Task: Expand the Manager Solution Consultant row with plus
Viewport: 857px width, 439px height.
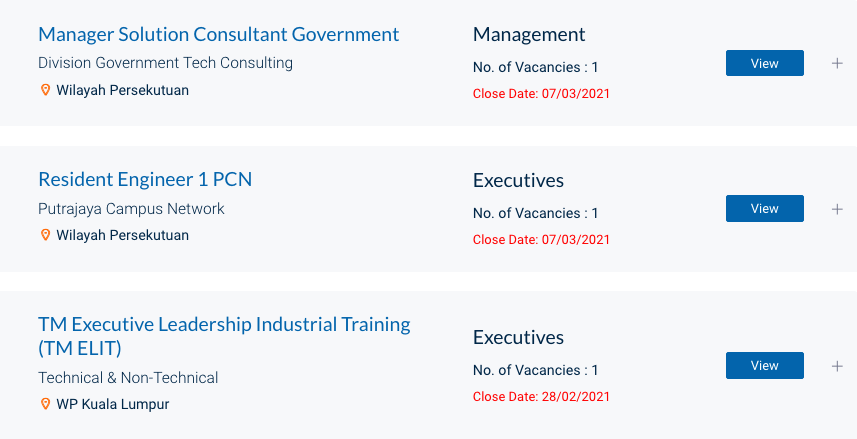Action: 837,63
